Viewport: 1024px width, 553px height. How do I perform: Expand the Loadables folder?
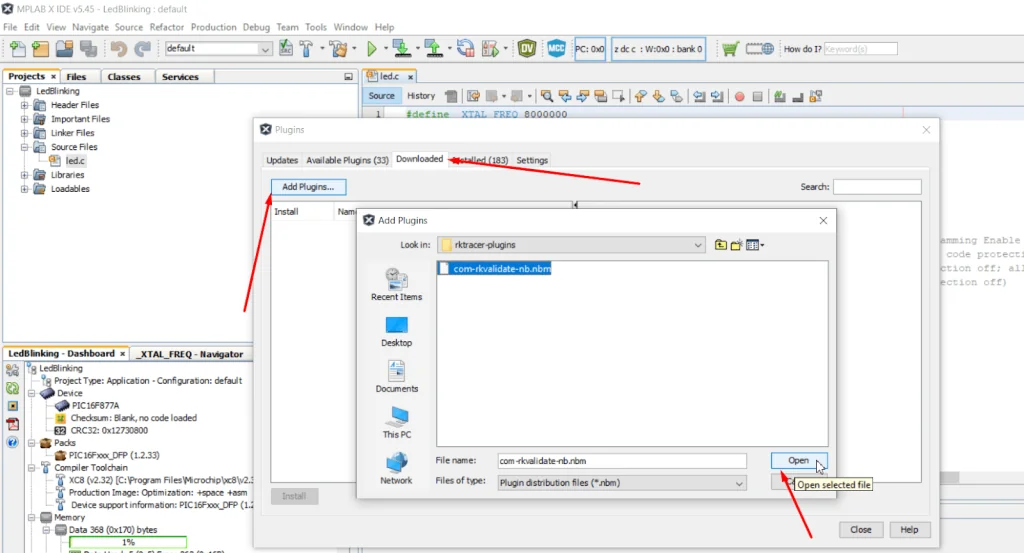(24, 189)
